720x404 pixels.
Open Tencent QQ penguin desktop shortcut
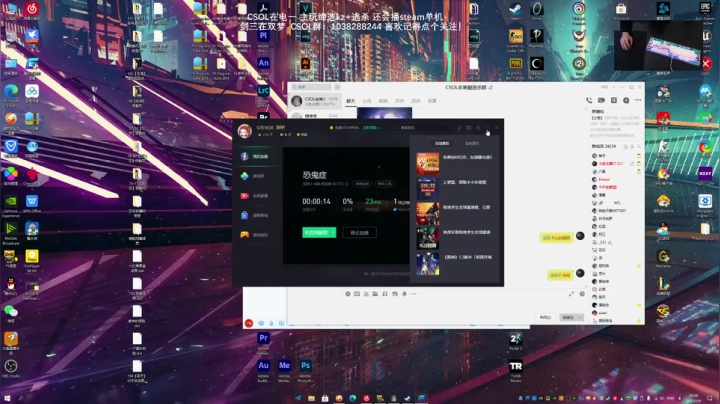tap(11, 286)
